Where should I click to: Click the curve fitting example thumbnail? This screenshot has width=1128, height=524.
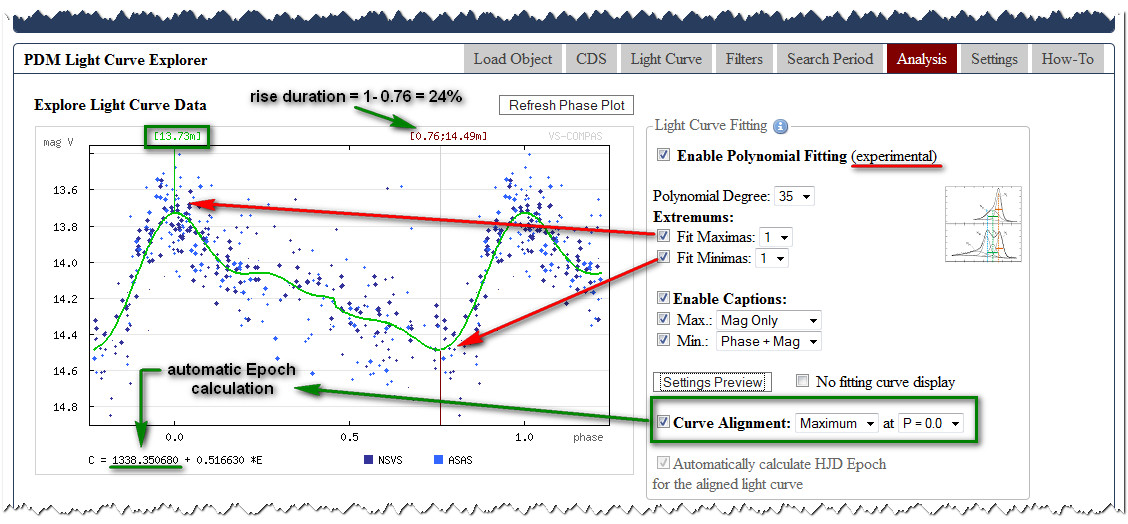point(983,224)
